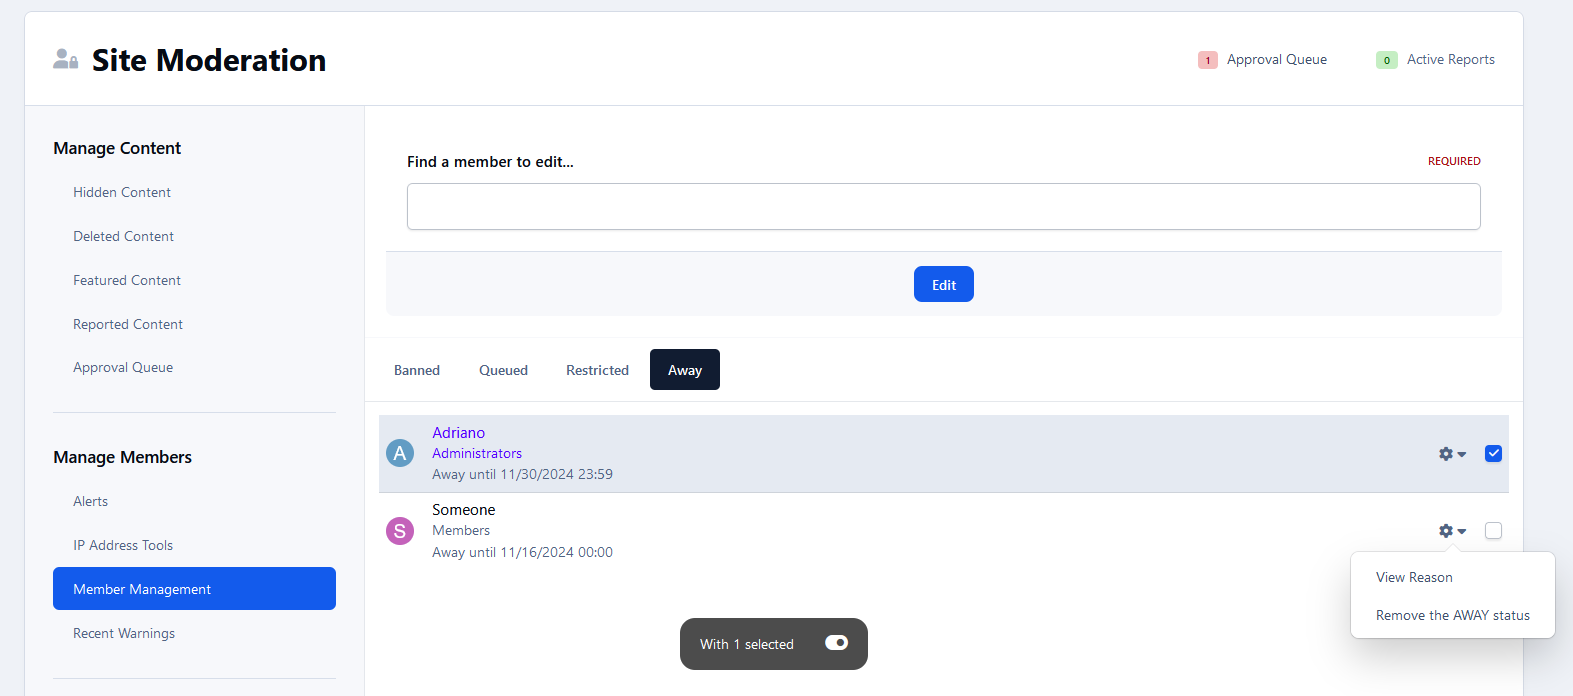1573x696 pixels.
Task: Select 'View Reason' from the menu
Action: click(x=1414, y=577)
